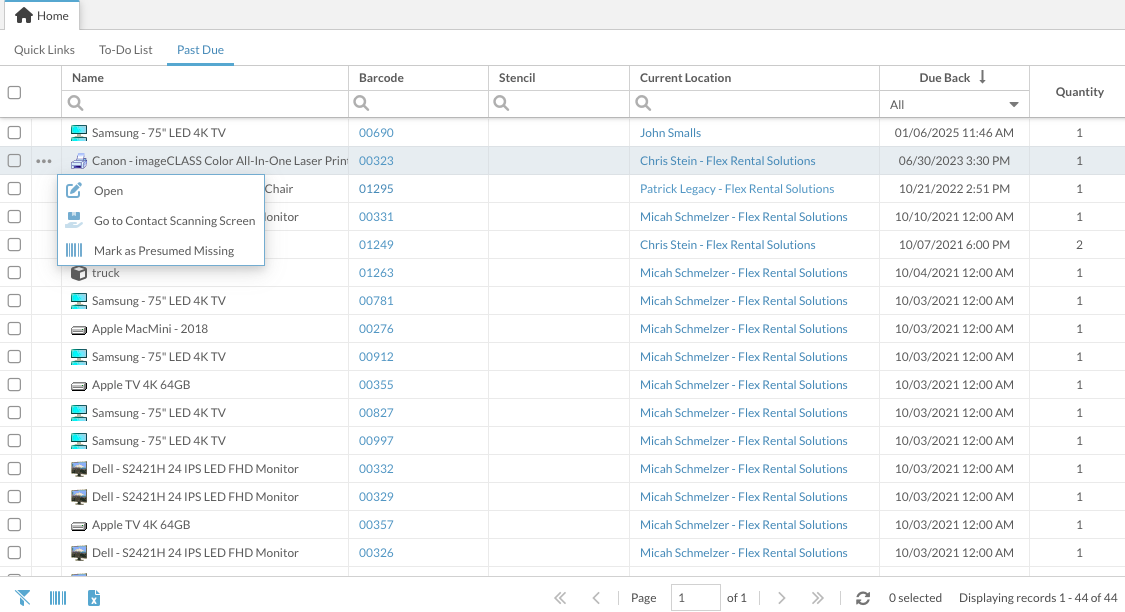Click Apple TV icon on barcode 00355 row
The height and width of the screenshot is (612, 1125).
point(79,385)
